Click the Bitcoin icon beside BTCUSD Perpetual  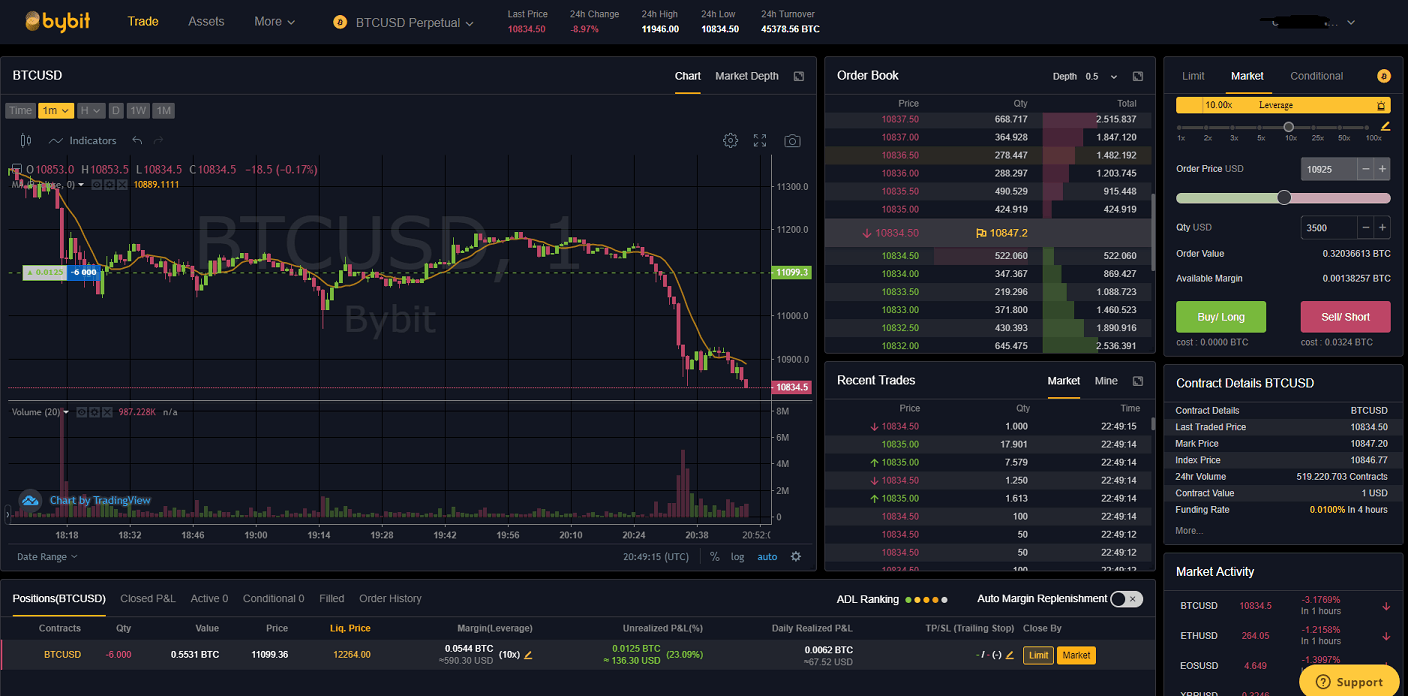[339, 22]
